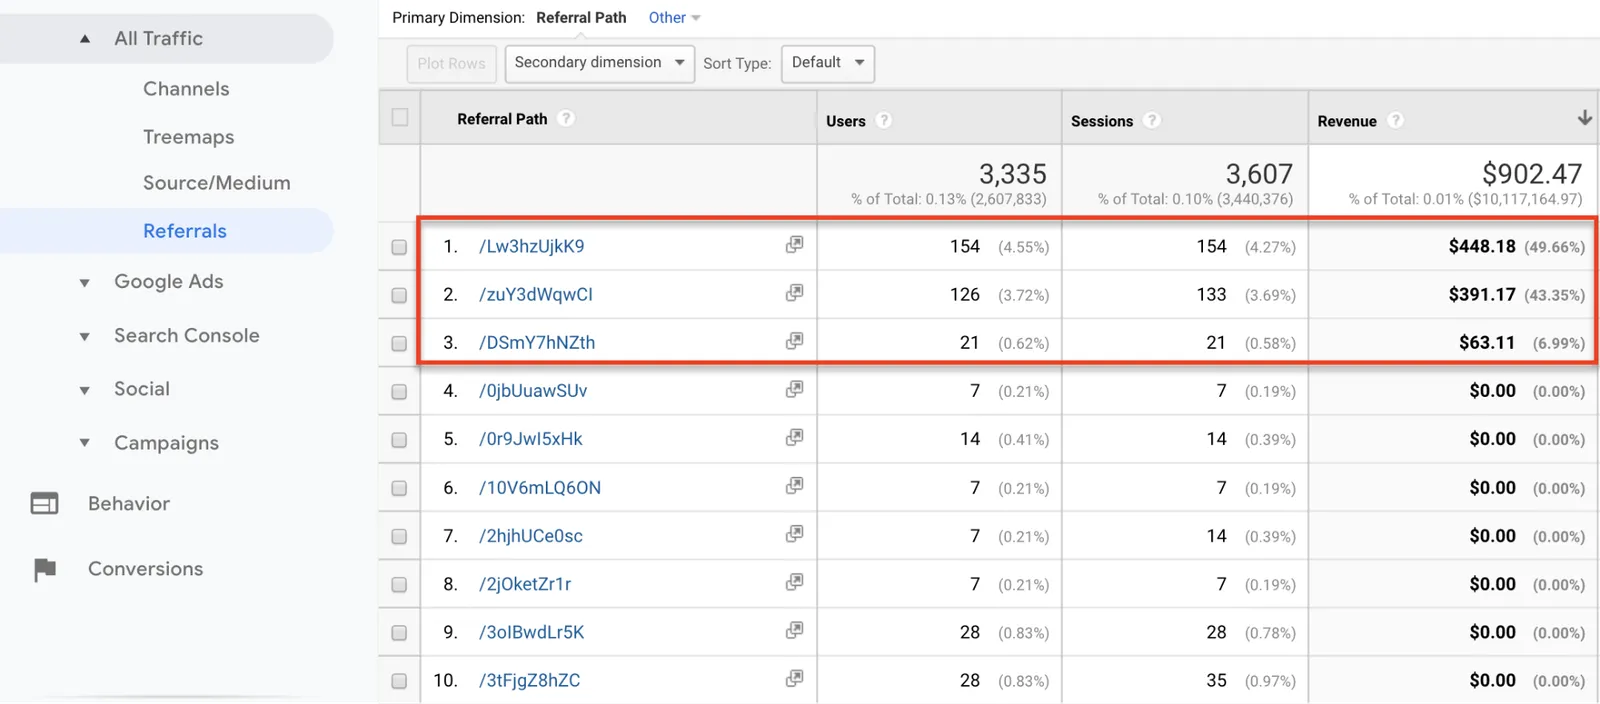Open external link icon for /2jOketZr1r
The width and height of the screenshot is (1600, 704).
click(x=794, y=582)
